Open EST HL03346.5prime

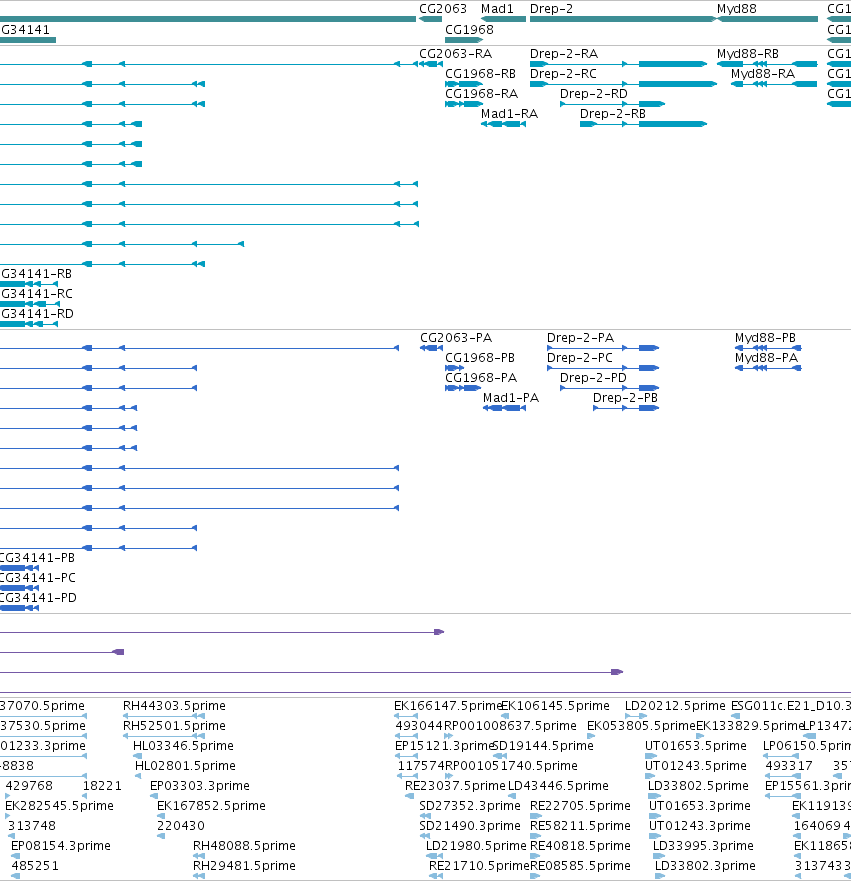coord(183,746)
